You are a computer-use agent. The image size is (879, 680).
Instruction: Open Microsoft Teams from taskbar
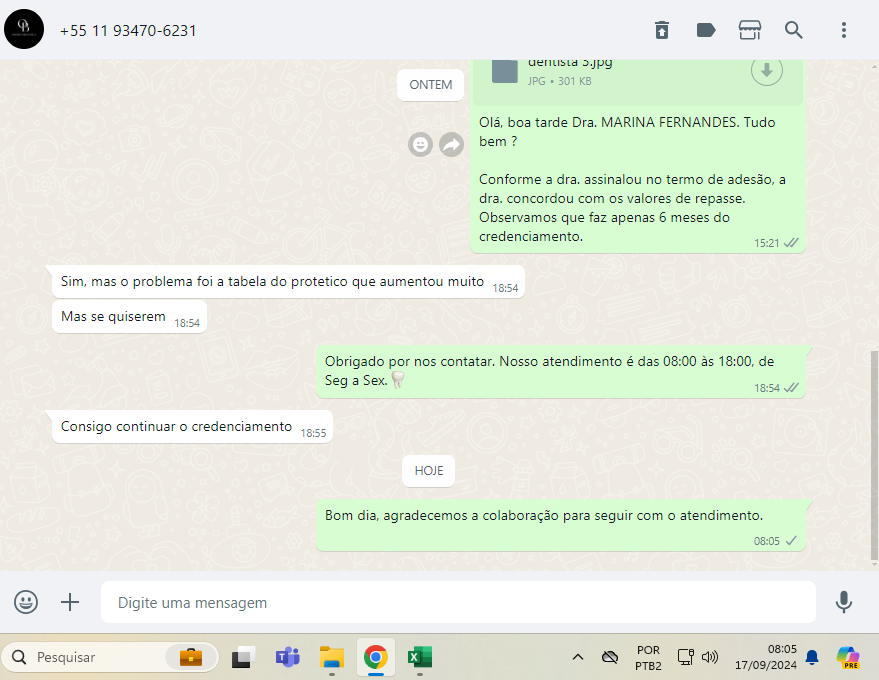288,657
